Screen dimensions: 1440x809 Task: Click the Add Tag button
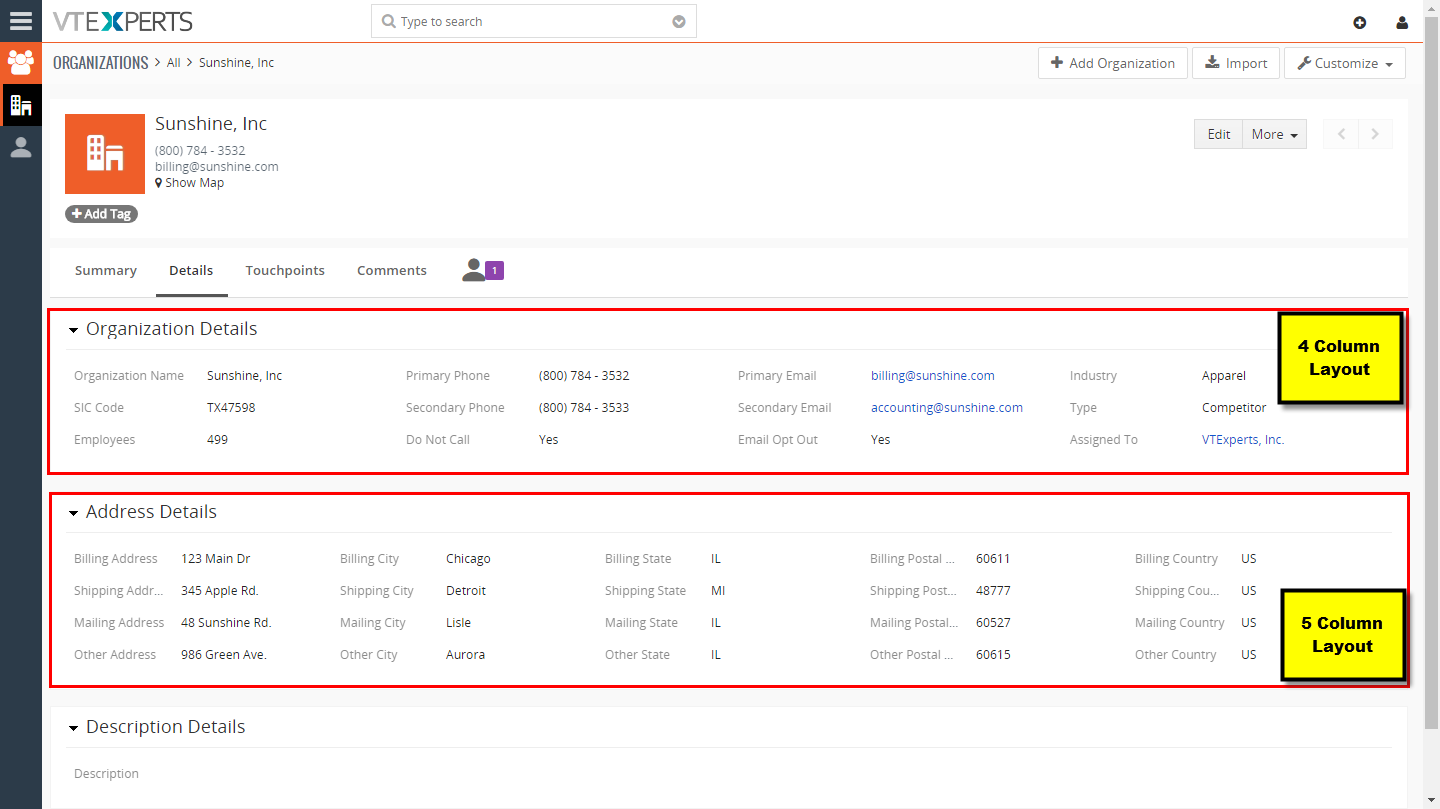pyautogui.click(x=101, y=214)
